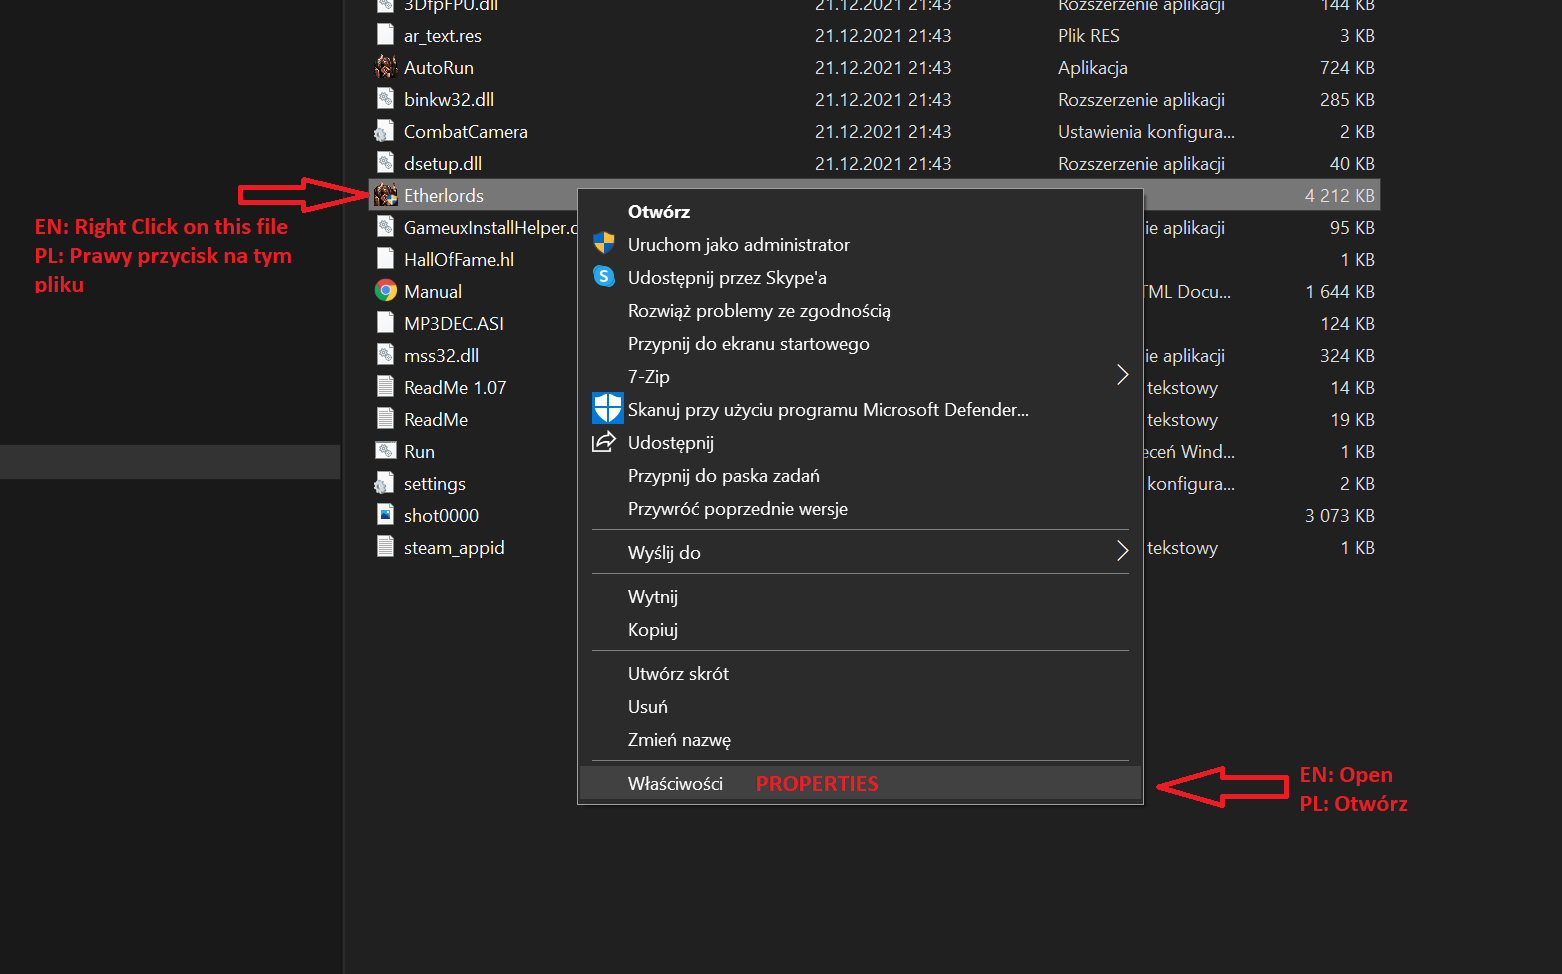This screenshot has width=1562, height=974.
Task: Select the mss32.dll file icon
Action: pos(385,355)
